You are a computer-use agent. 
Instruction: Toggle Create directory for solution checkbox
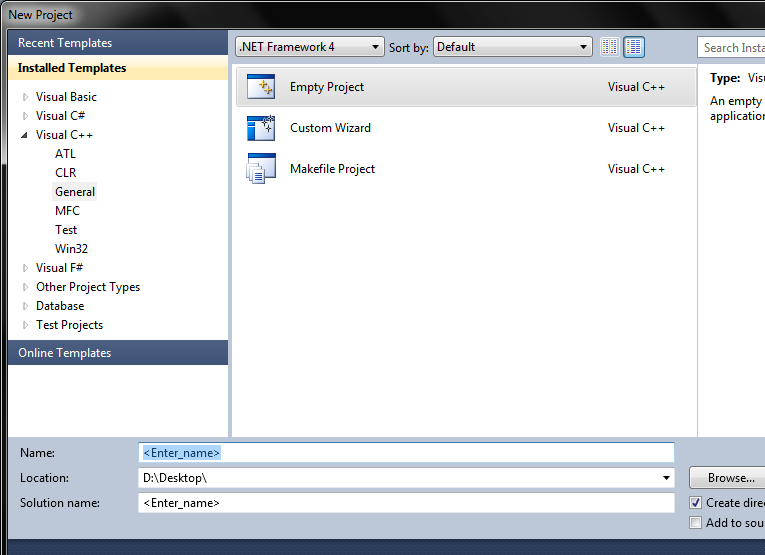[x=696, y=503]
